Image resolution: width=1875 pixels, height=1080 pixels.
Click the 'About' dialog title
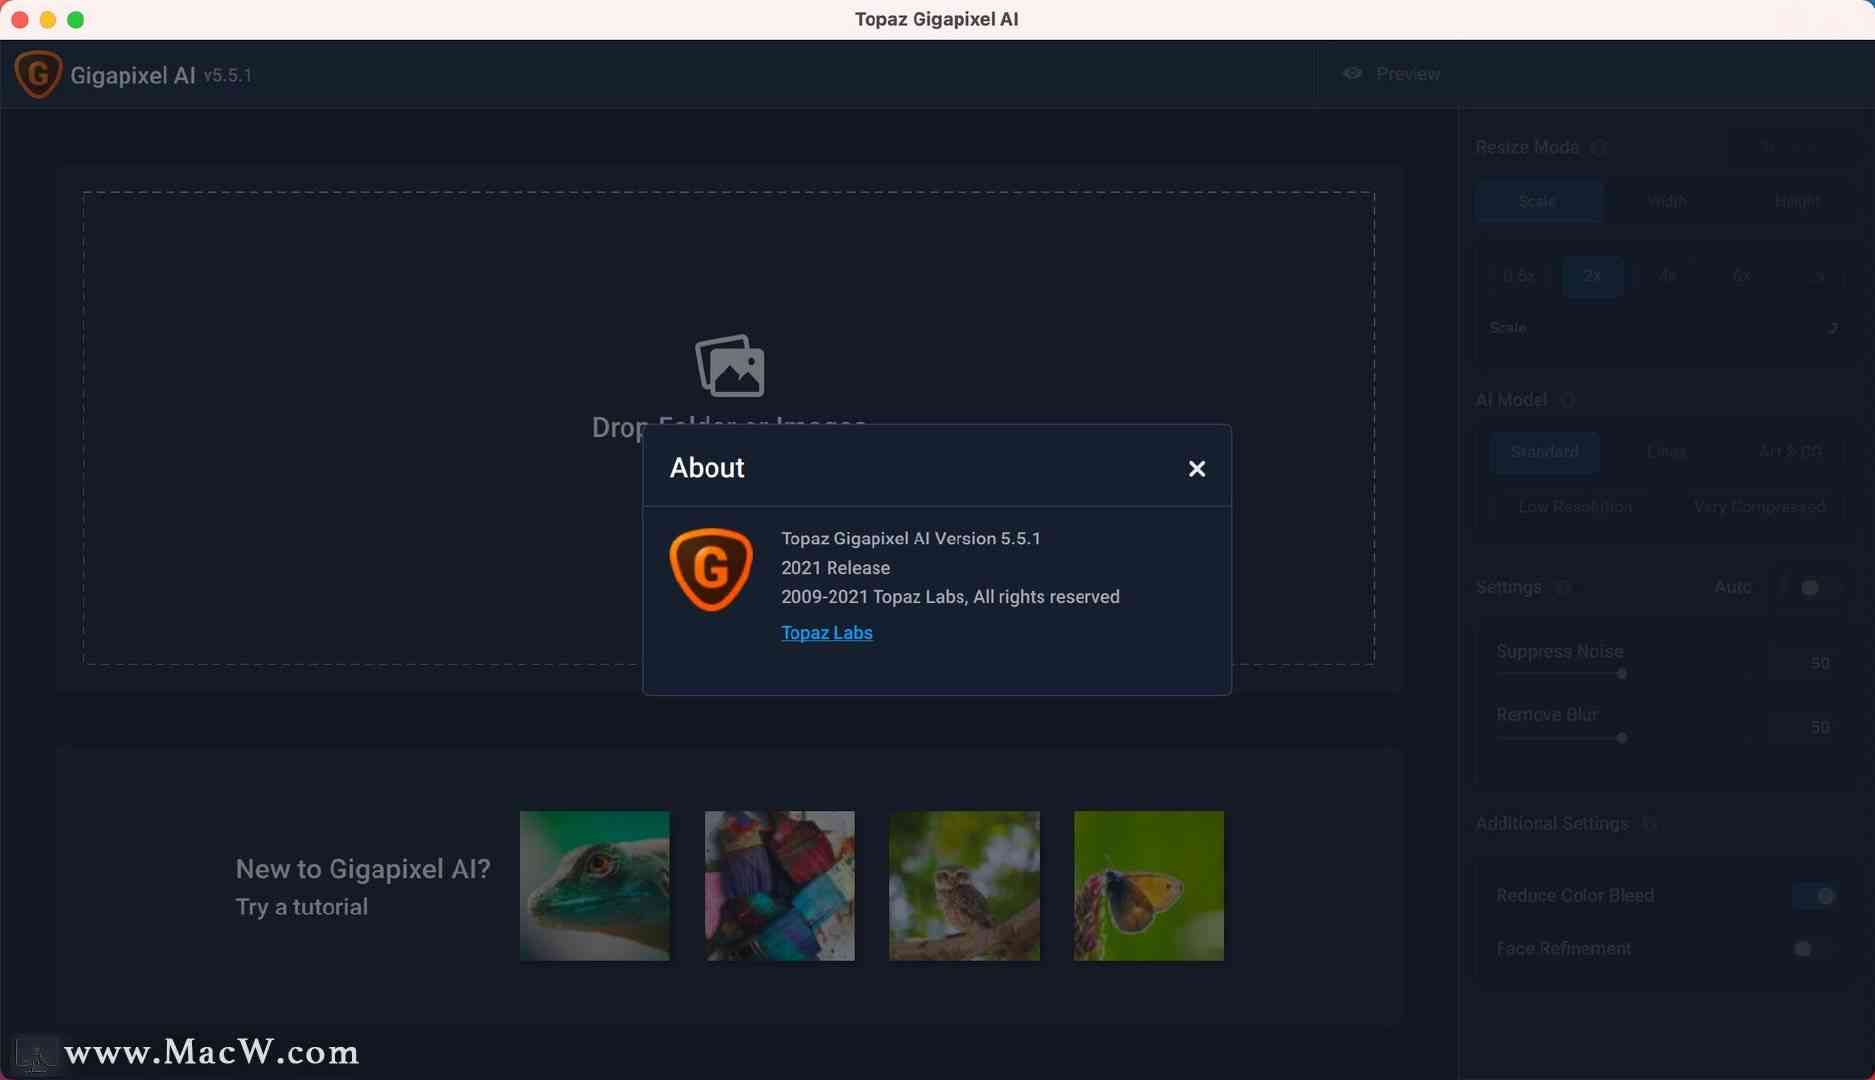click(707, 467)
